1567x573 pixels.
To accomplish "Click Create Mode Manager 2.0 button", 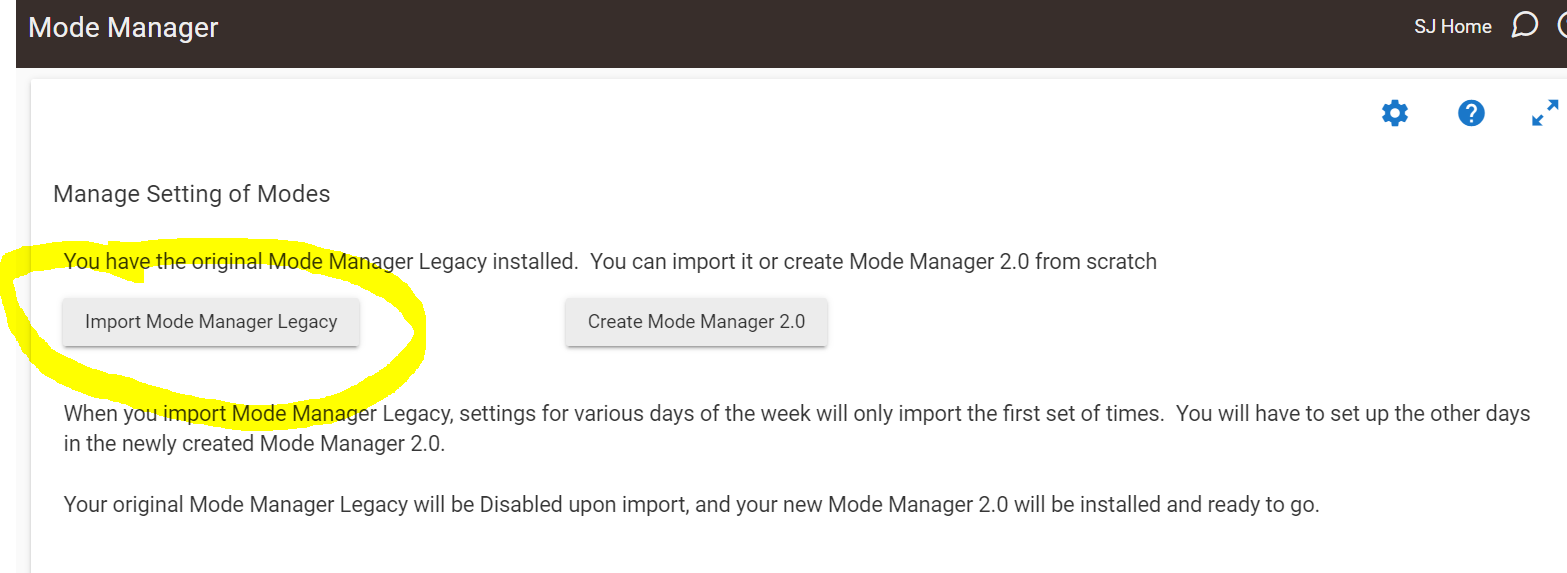I will tap(696, 322).
